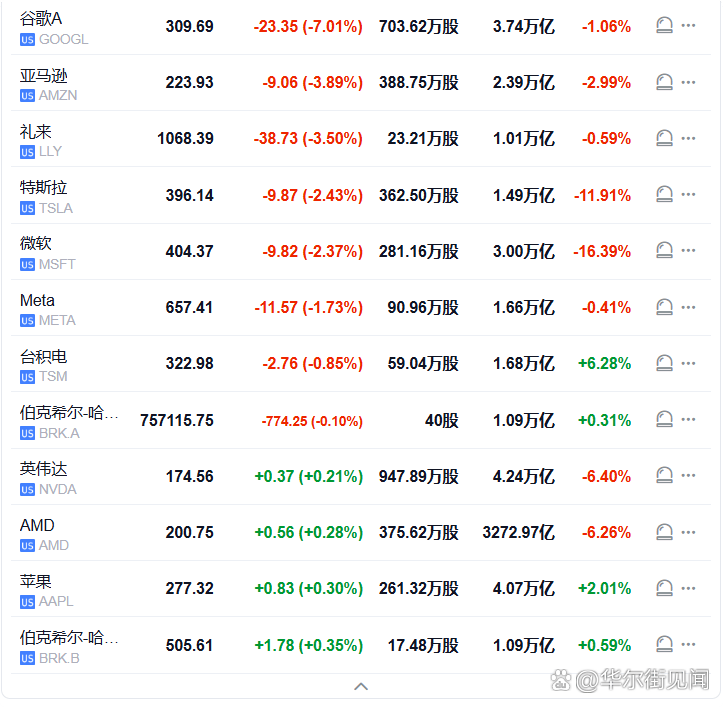The height and width of the screenshot is (707, 723).
Task: Open the 台积电 stock name
Action: (x=43, y=356)
